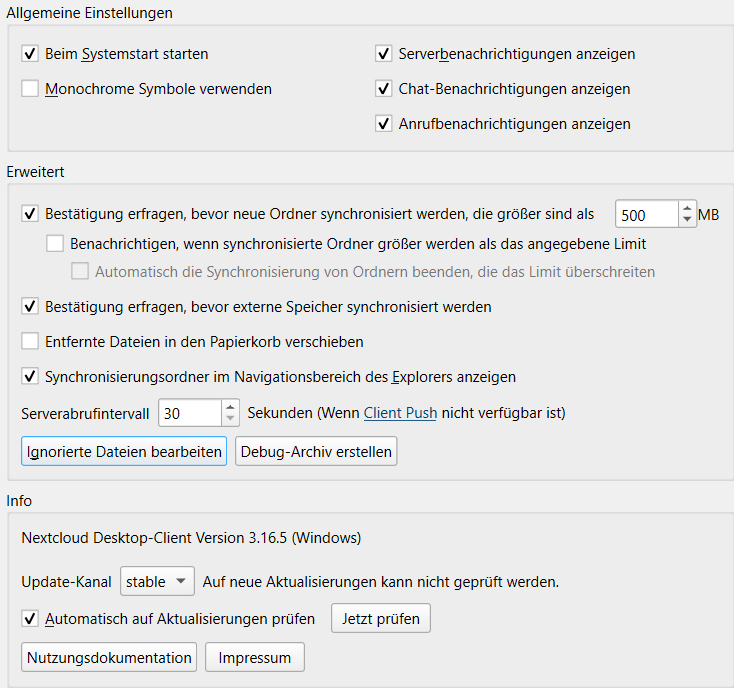Toggle Synchronisierungsordner im Explorer anzeigen
This screenshot has height=688, width=734.
pyautogui.click(x=30, y=376)
